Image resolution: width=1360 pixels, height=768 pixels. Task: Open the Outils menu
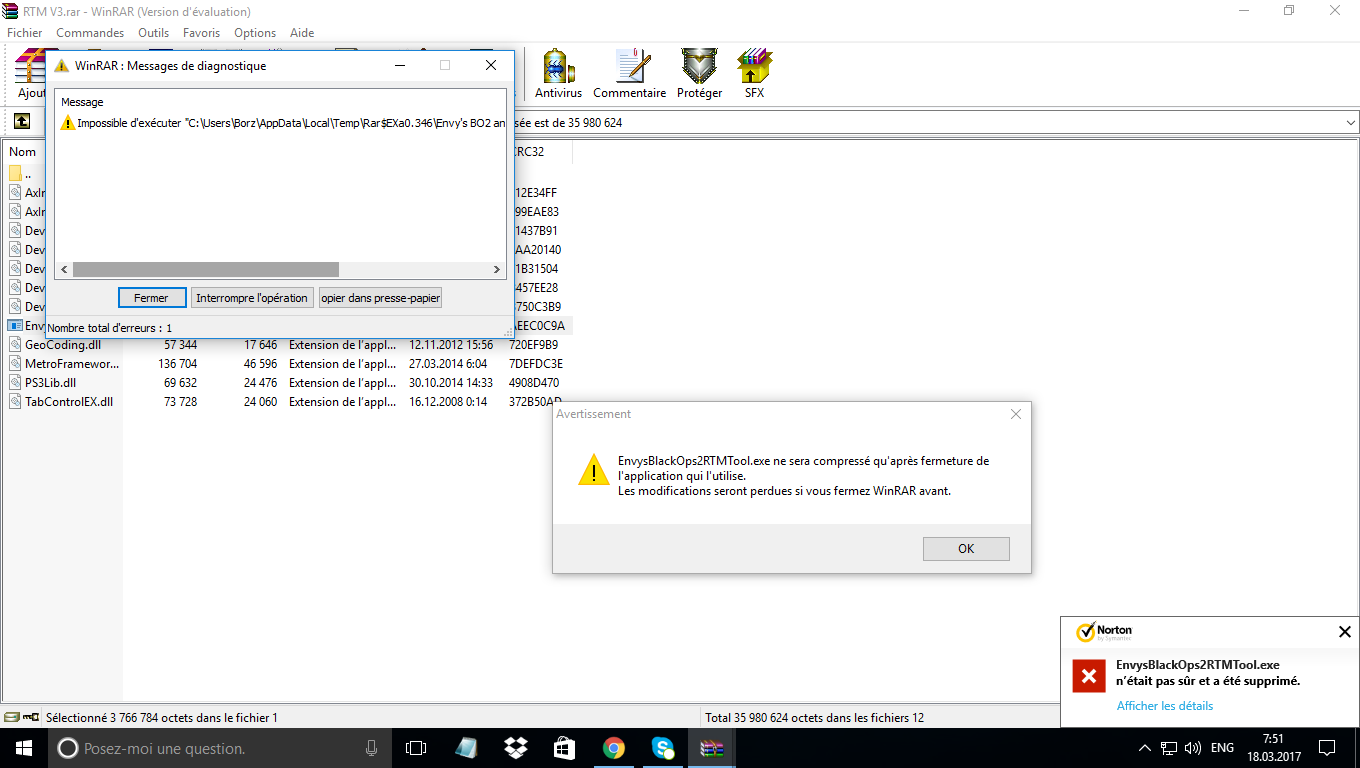pos(154,33)
